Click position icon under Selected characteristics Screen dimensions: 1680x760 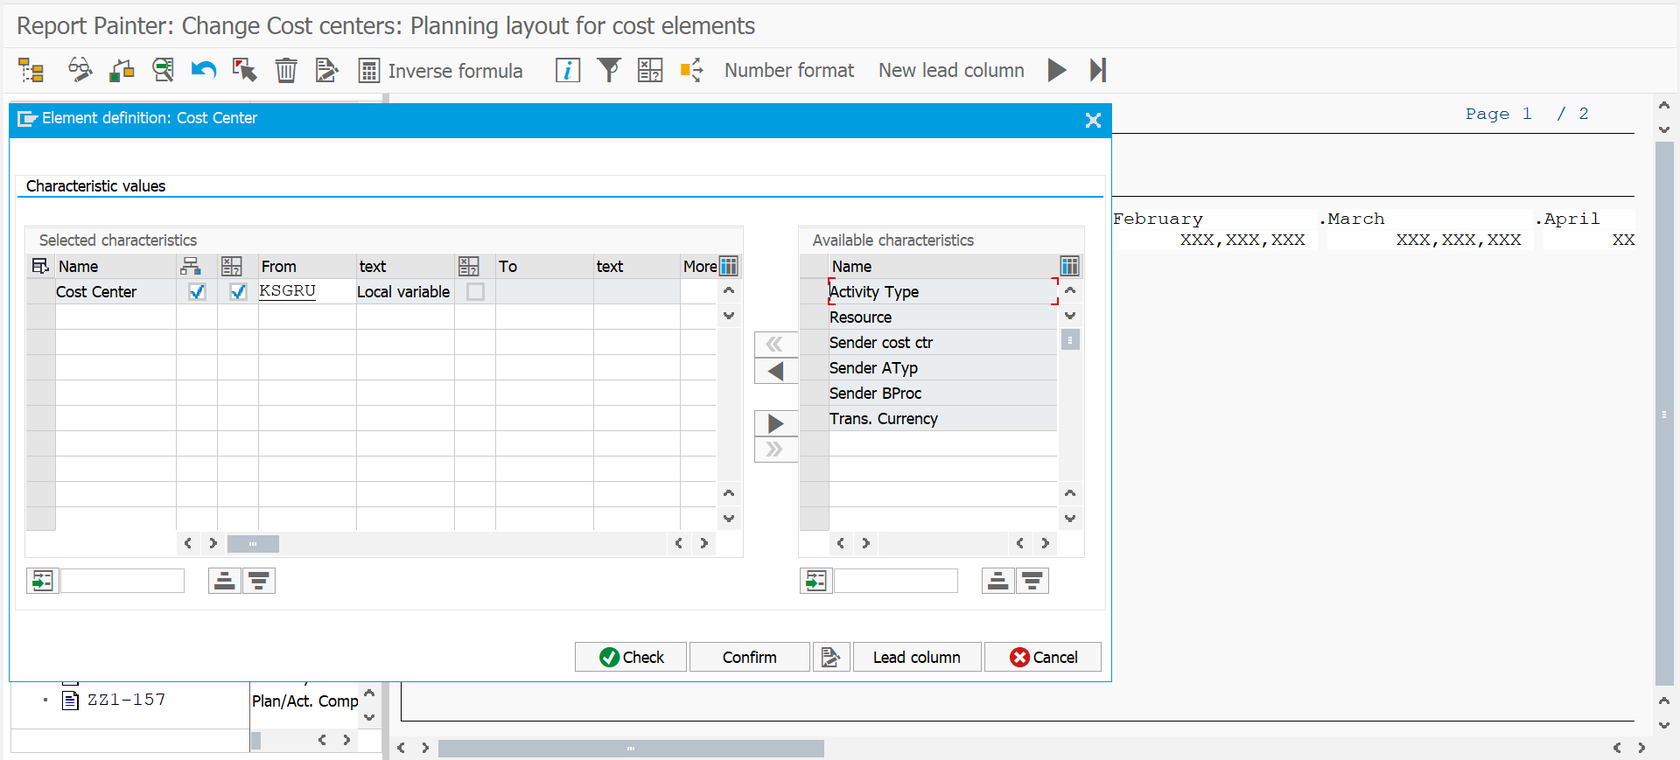pyautogui.click(x=43, y=581)
